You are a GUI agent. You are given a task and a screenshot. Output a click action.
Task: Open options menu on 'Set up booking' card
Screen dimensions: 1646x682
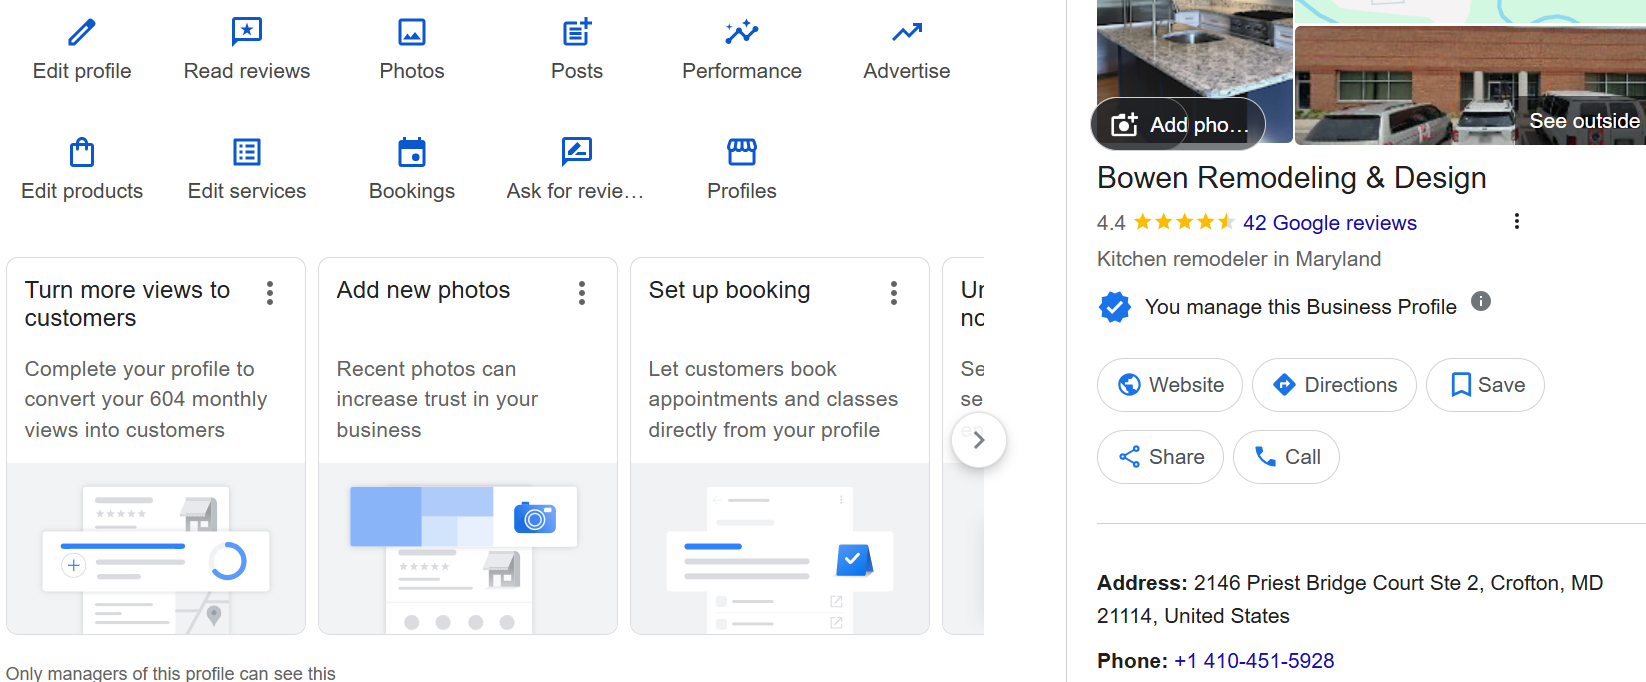(894, 293)
